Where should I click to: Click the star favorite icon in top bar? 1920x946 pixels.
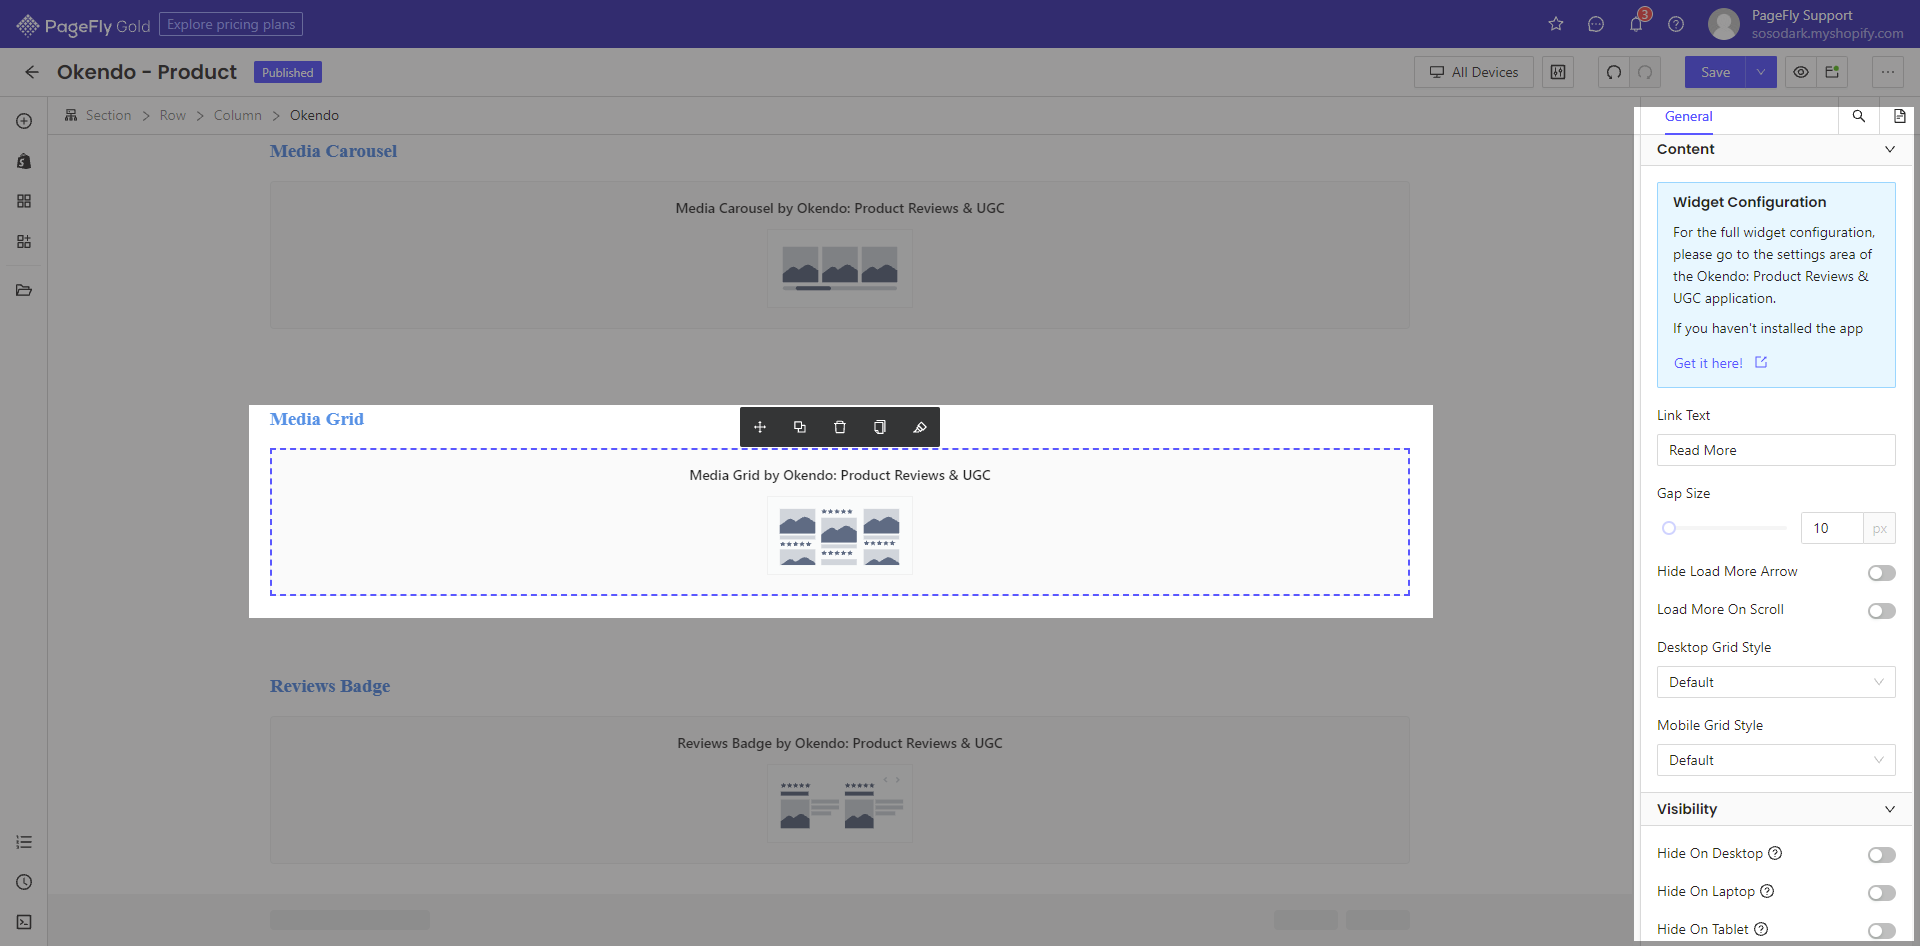pyautogui.click(x=1556, y=24)
